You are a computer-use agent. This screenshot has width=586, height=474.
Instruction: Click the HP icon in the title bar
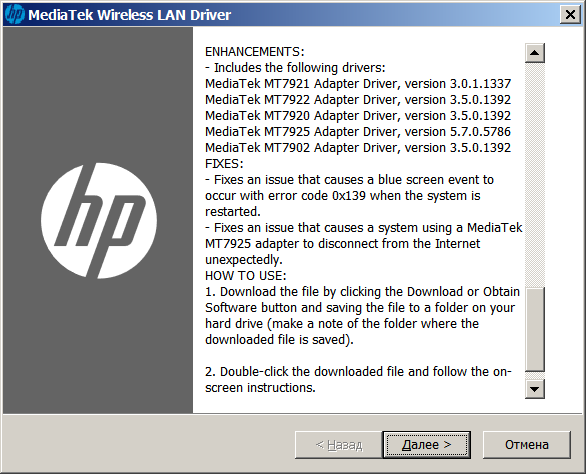pyautogui.click(x=15, y=15)
